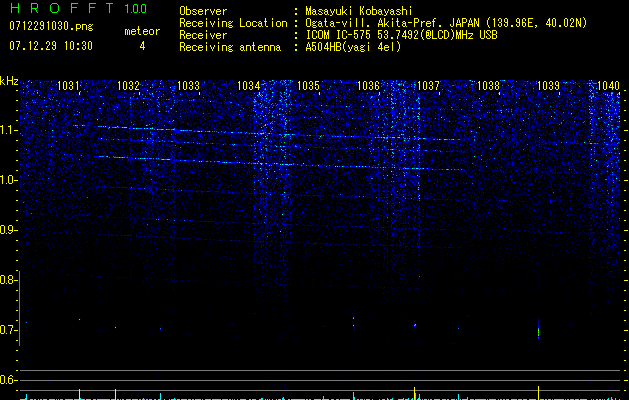Click the 1040 time marker

pos(608,87)
